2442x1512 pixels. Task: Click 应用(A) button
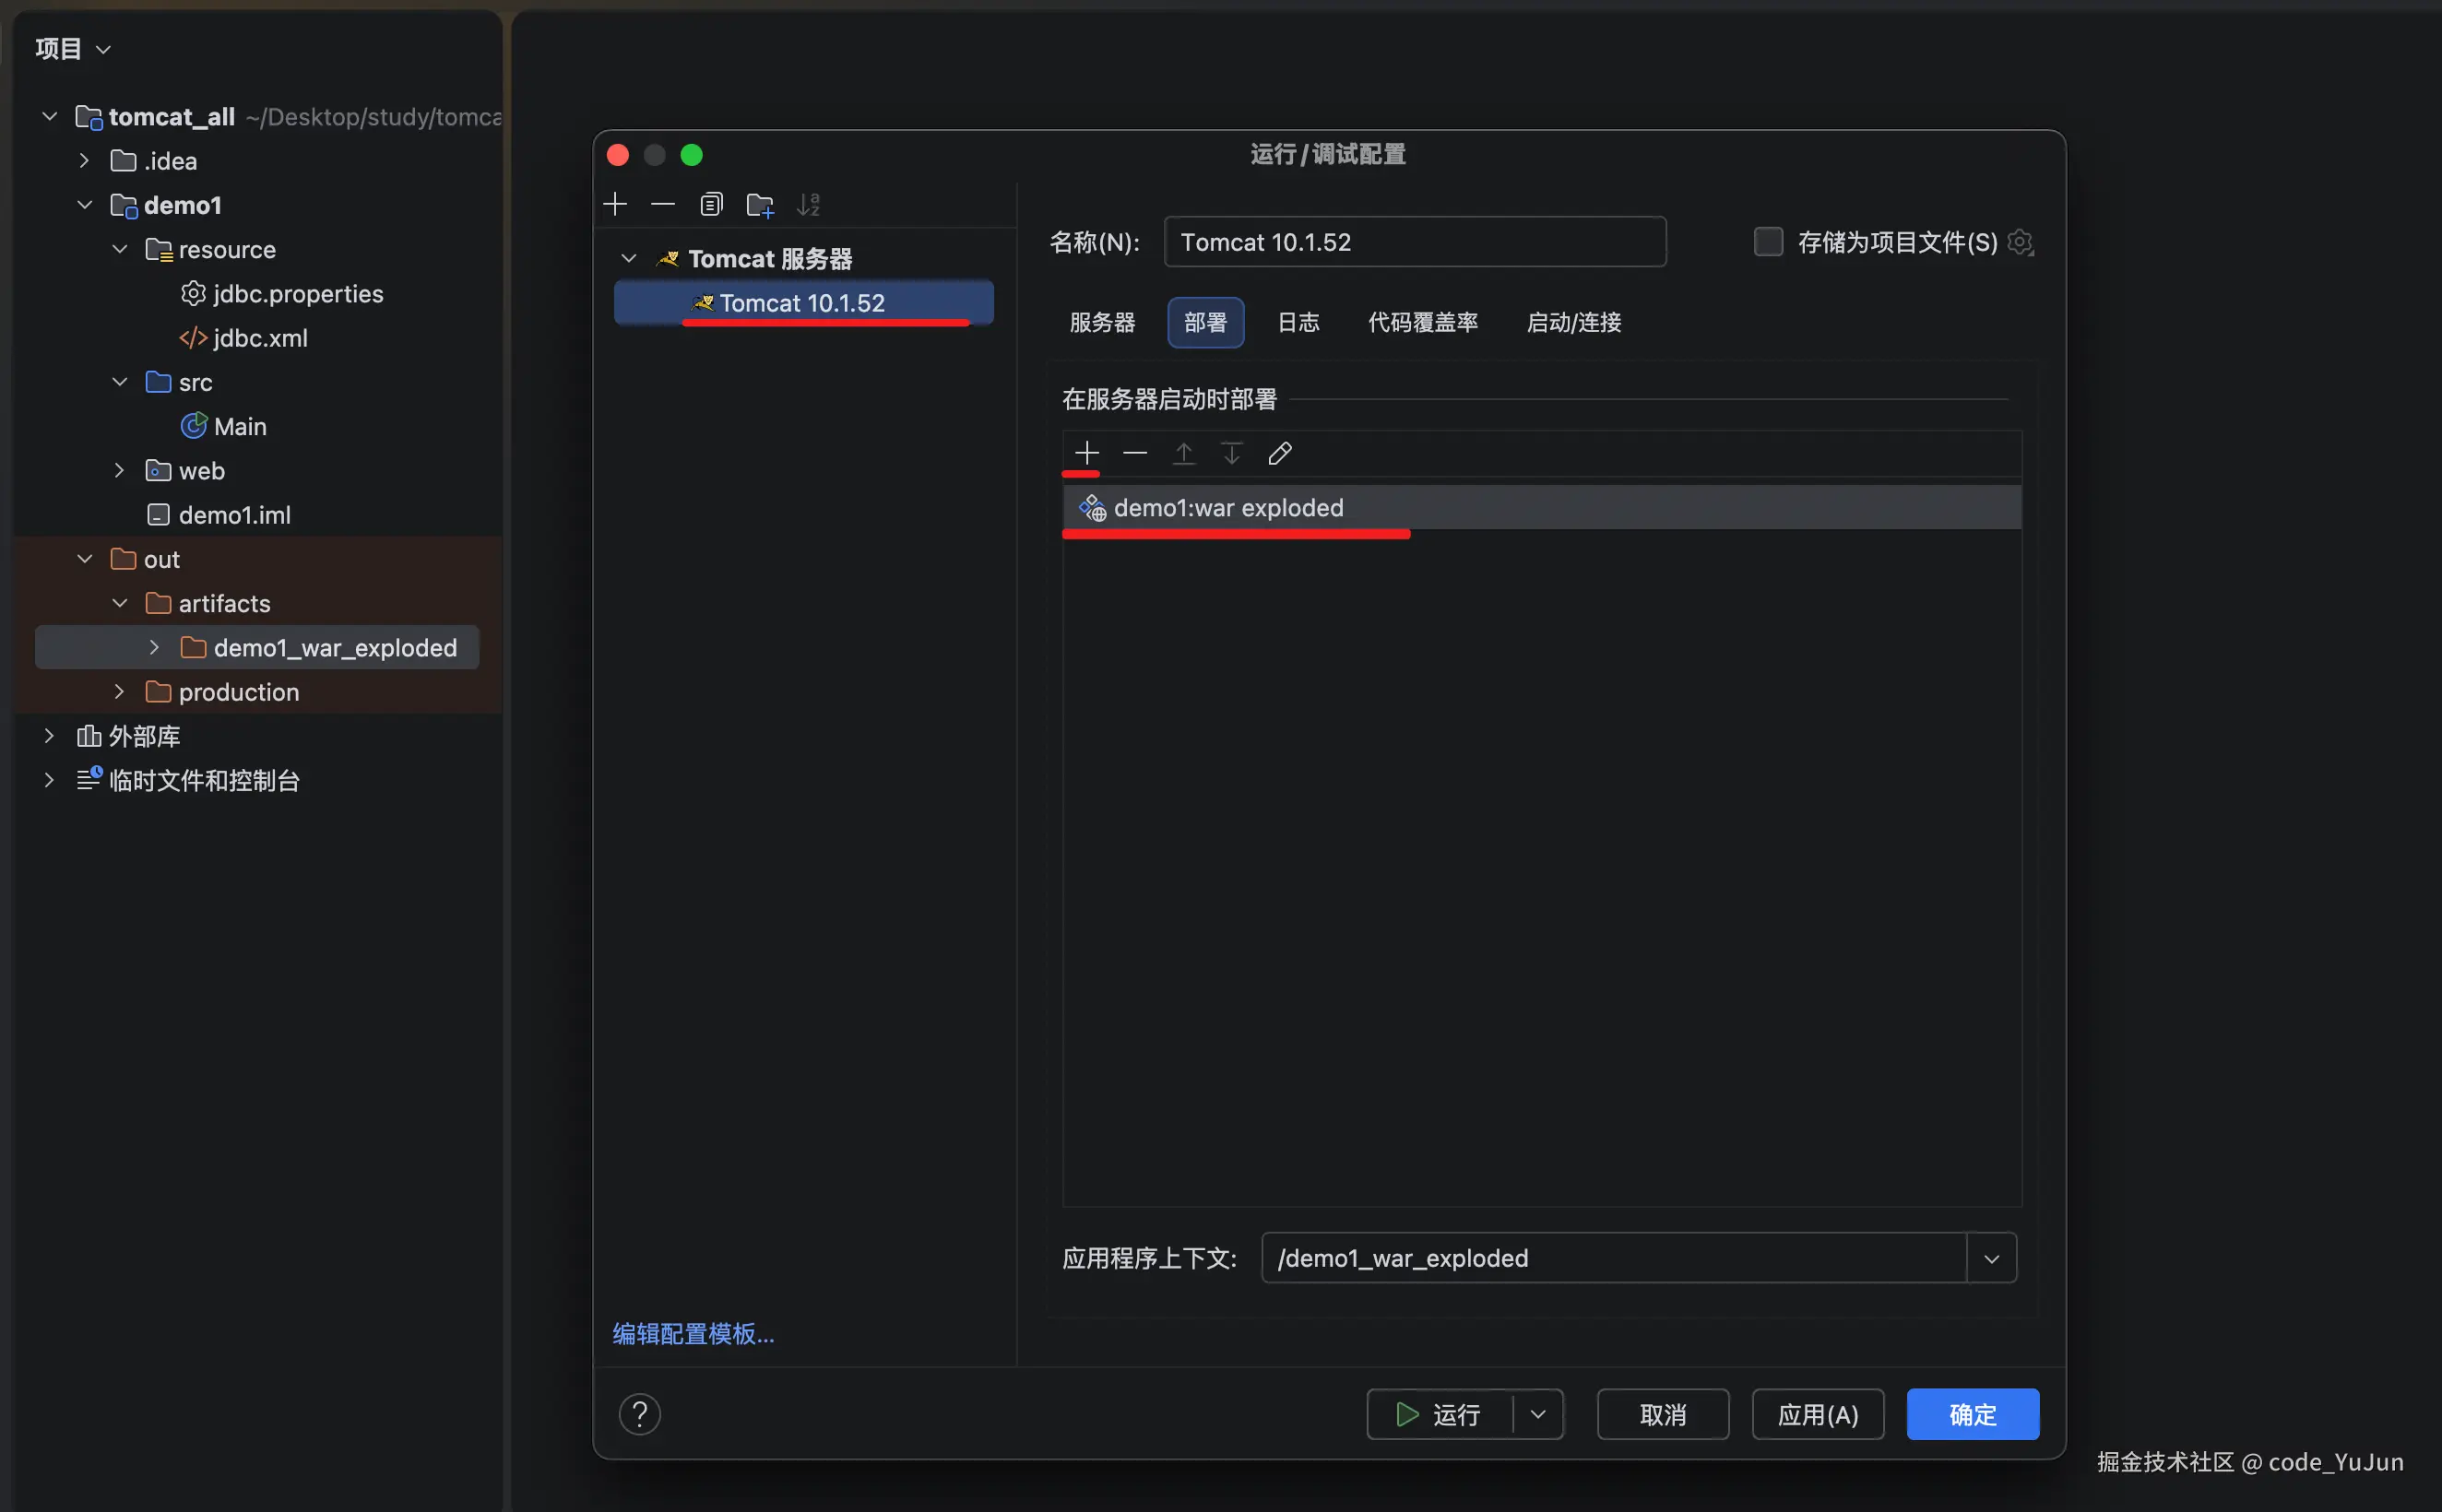tap(1817, 1414)
